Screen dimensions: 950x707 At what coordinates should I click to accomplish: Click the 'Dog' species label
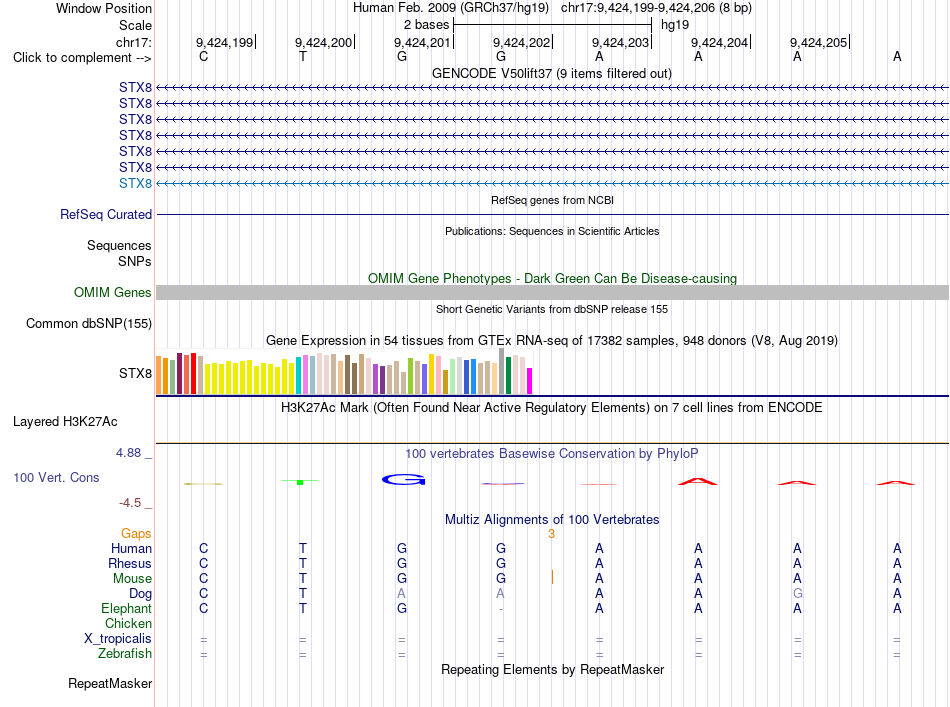(141, 594)
